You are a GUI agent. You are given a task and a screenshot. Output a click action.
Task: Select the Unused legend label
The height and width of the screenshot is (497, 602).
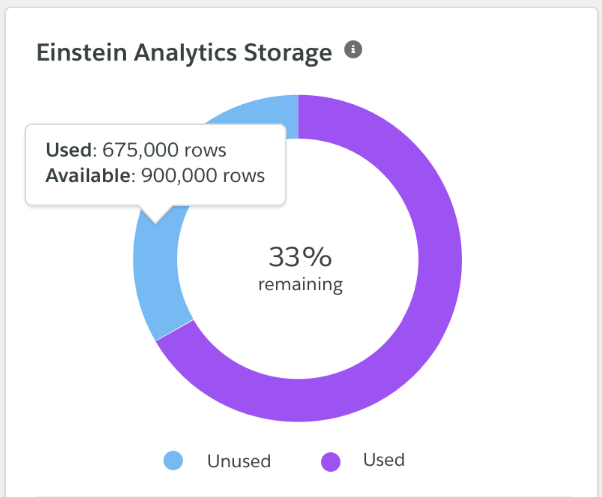[x=239, y=461]
